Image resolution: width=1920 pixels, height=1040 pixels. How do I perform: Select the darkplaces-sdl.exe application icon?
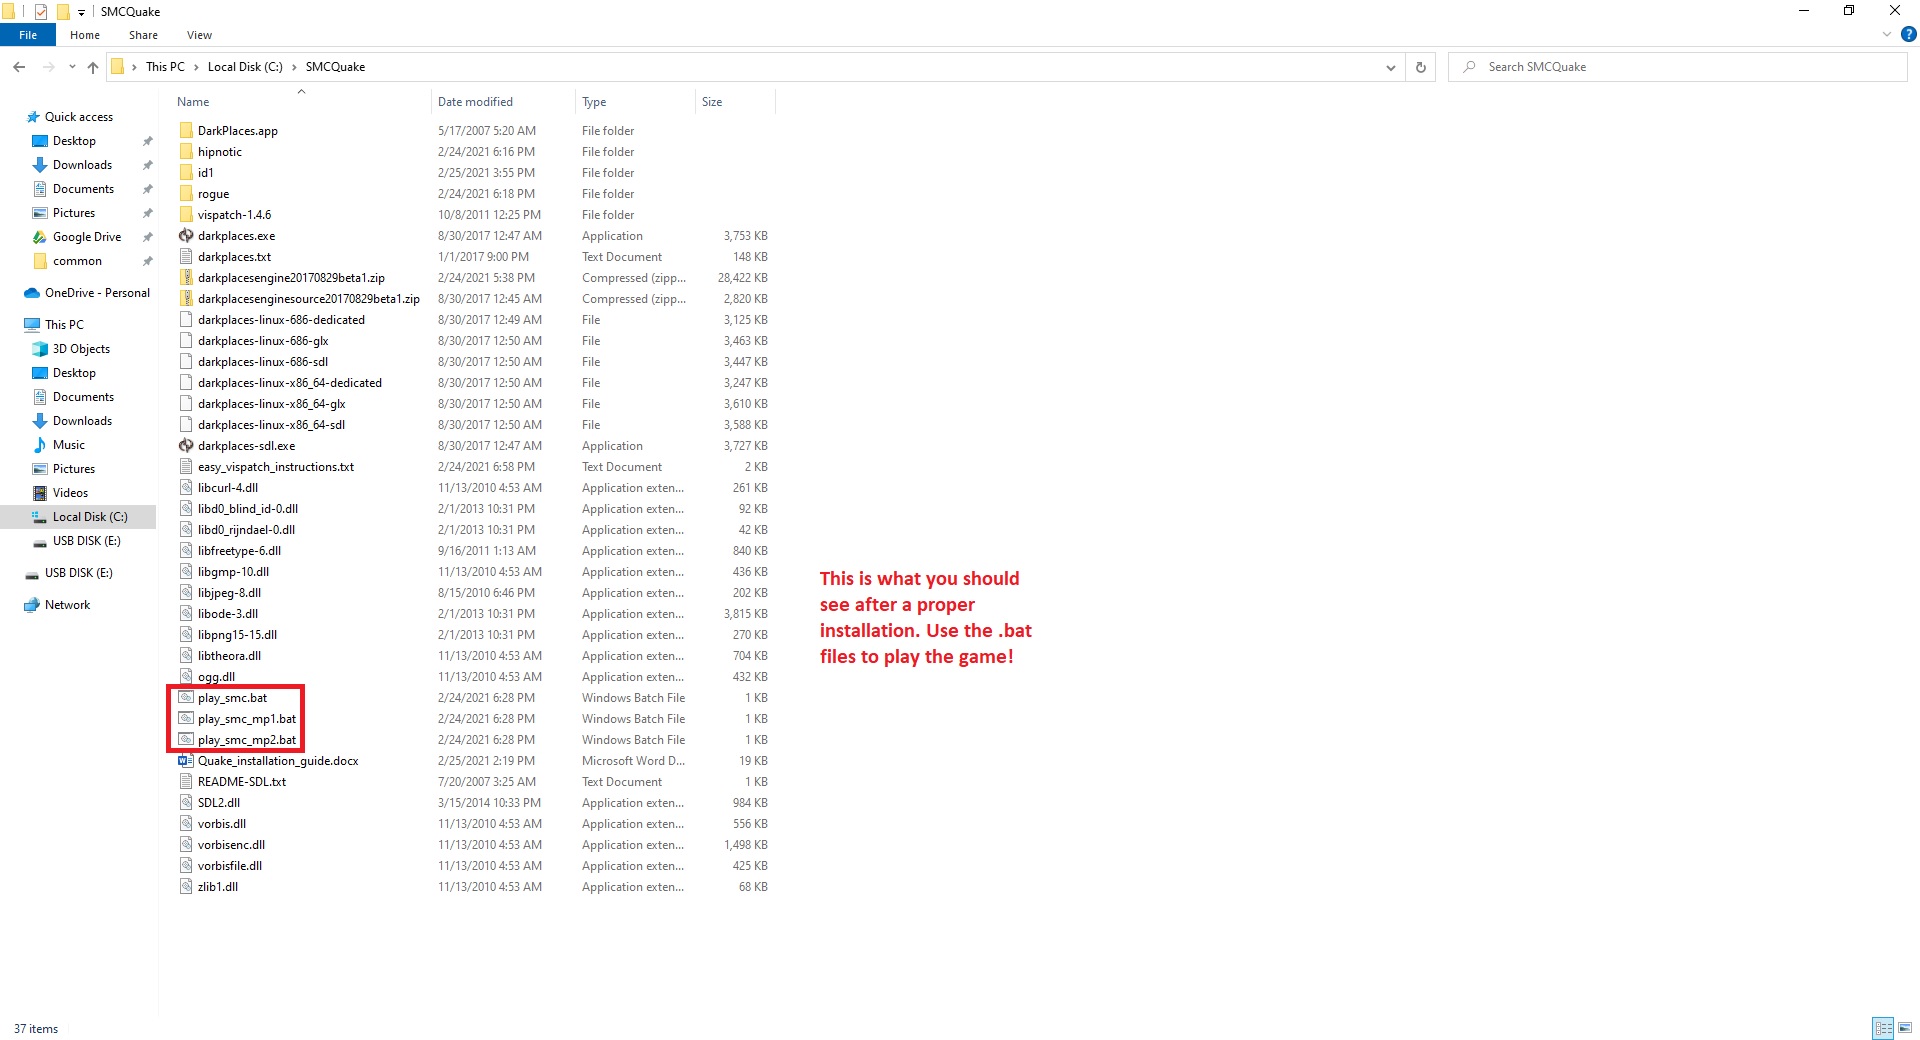point(186,446)
